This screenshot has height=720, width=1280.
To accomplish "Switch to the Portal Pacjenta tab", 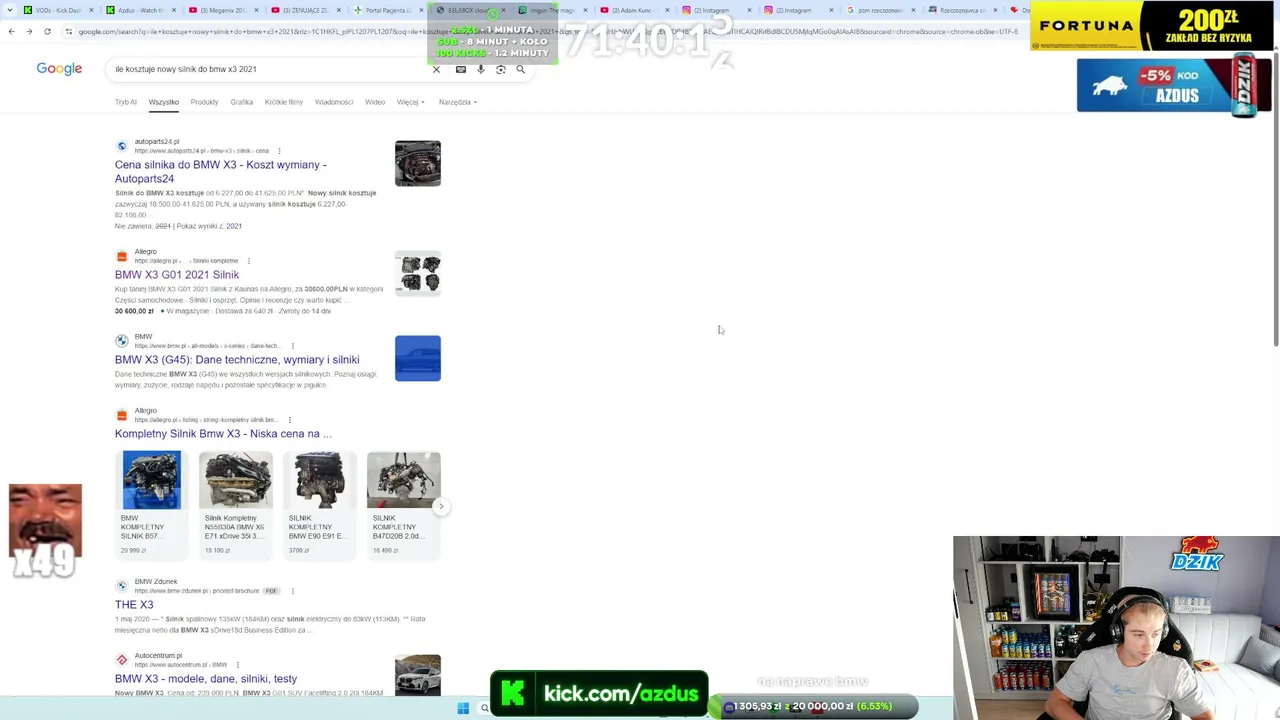I will coord(387,10).
